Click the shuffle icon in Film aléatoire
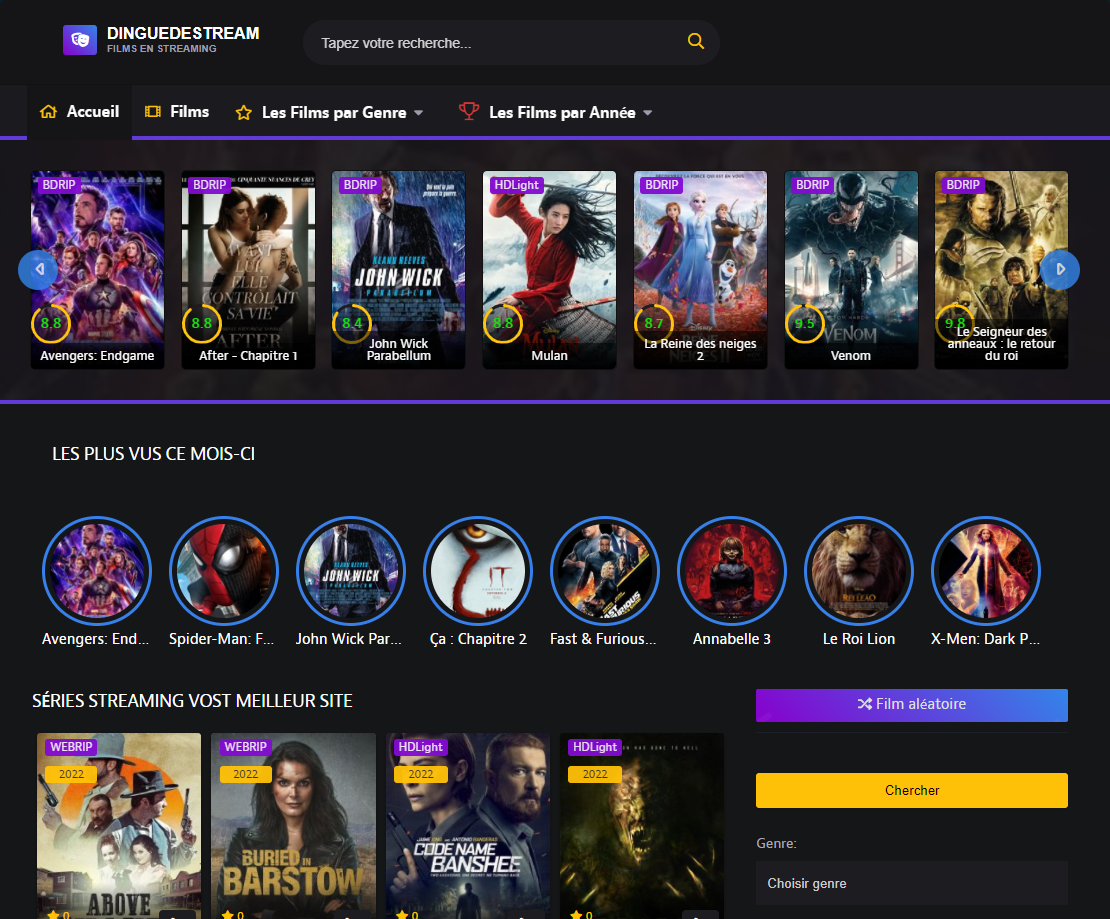Image resolution: width=1110 pixels, height=919 pixels. tap(864, 704)
